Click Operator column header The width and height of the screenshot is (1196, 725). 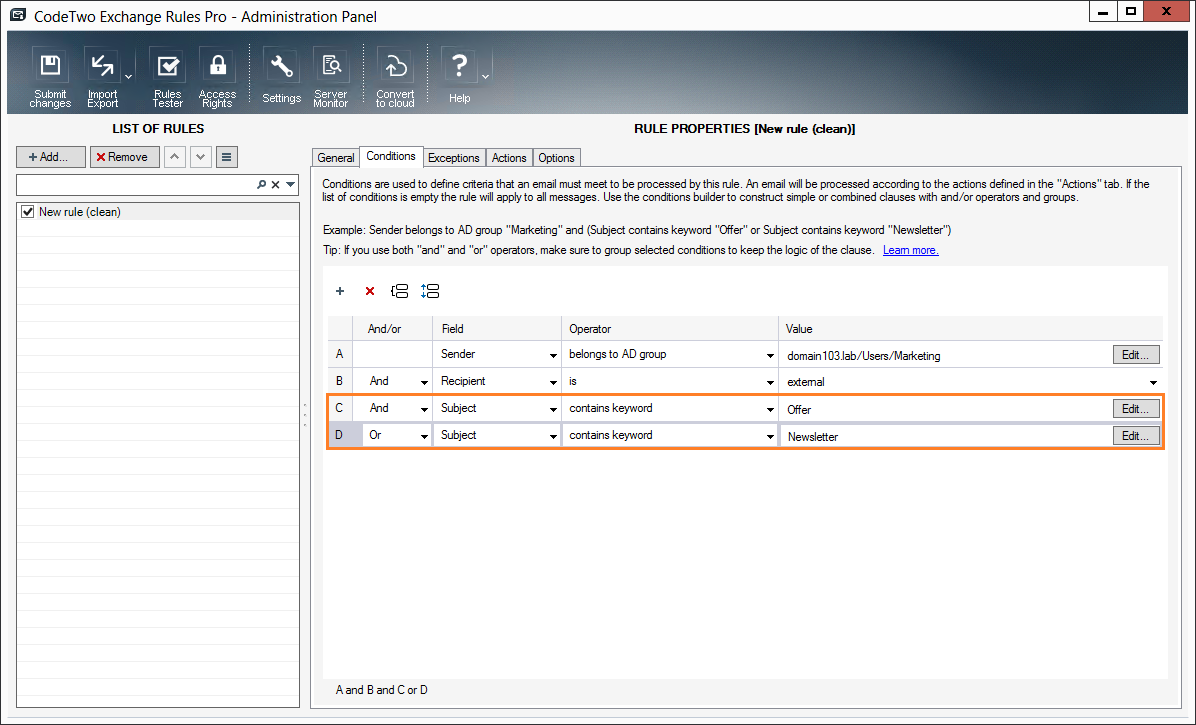(x=670, y=329)
